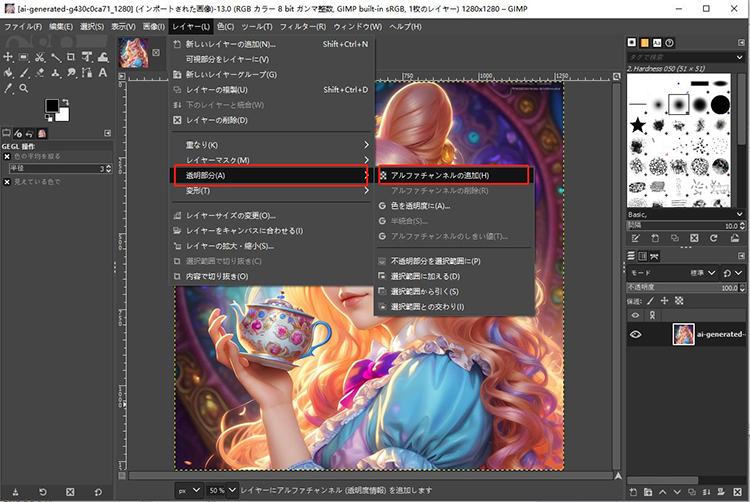This screenshot has width=750, height=502.
Task: Select the Paths tool
Action: (x=87, y=73)
